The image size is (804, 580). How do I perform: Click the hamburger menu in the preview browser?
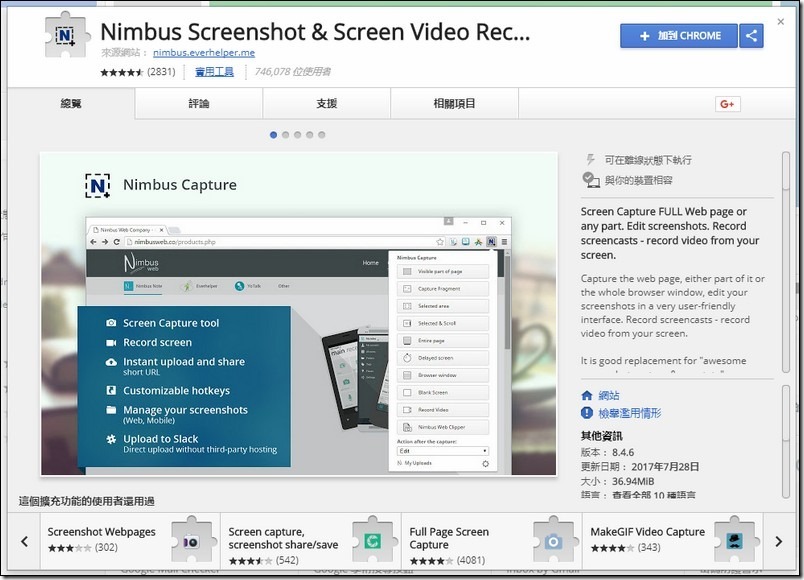point(505,242)
